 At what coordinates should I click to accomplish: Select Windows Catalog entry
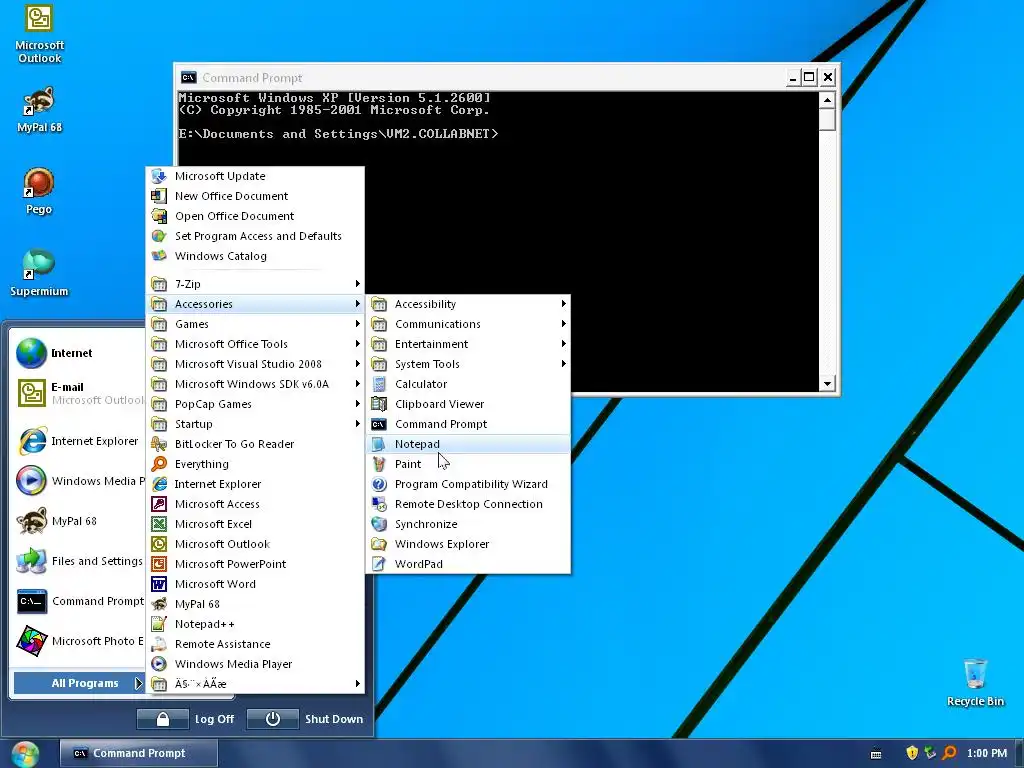click(x=255, y=256)
